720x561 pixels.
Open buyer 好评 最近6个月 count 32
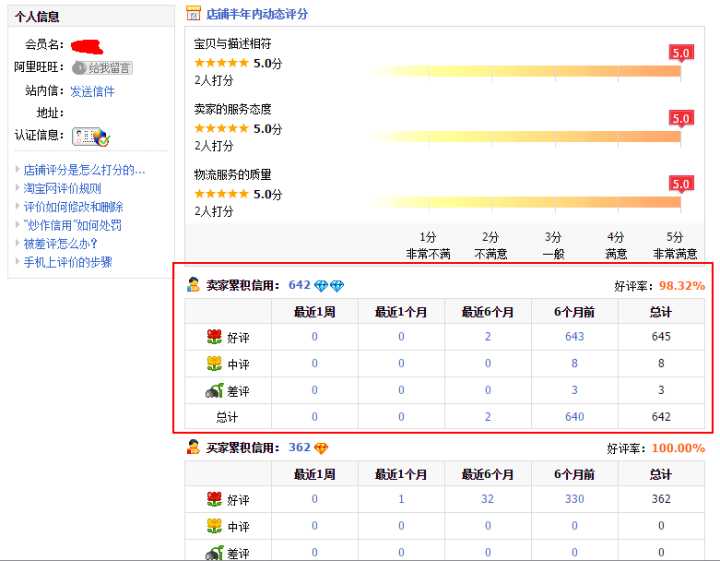coord(488,499)
